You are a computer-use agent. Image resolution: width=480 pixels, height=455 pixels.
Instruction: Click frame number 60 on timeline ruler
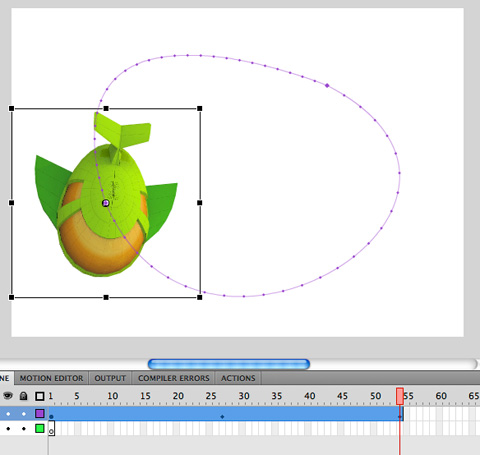click(x=441, y=396)
